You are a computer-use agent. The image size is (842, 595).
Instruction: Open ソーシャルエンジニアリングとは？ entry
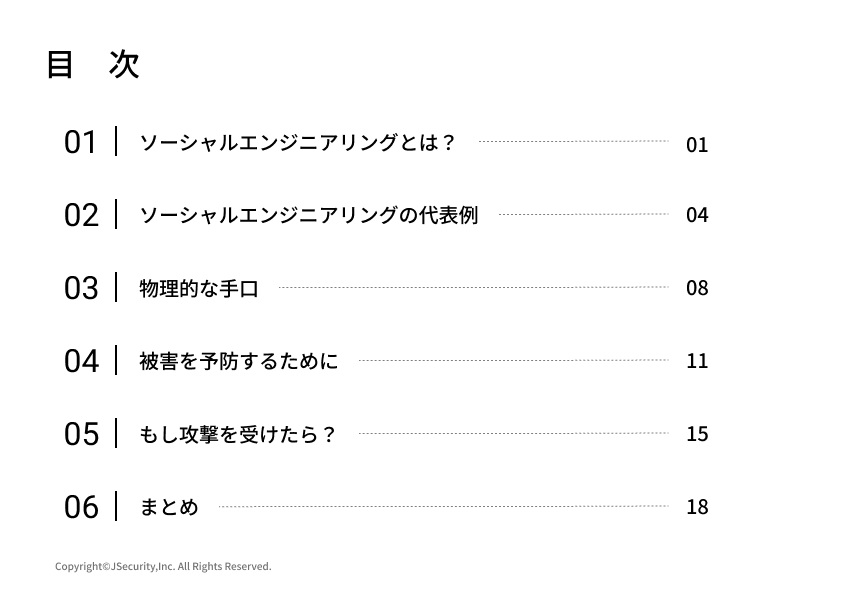[297, 143]
